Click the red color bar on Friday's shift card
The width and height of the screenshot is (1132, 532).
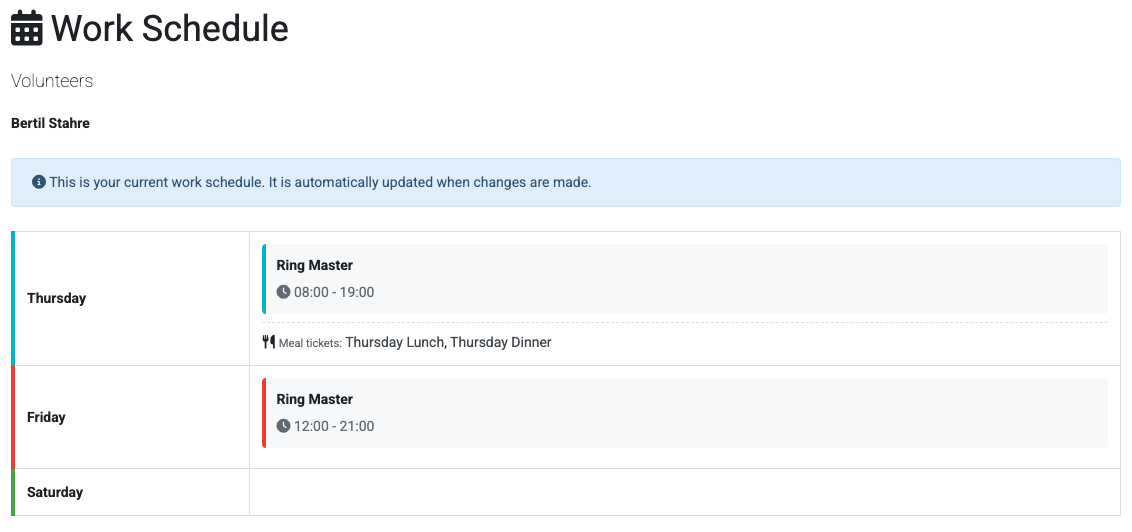pyautogui.click(x=264, y=413)
